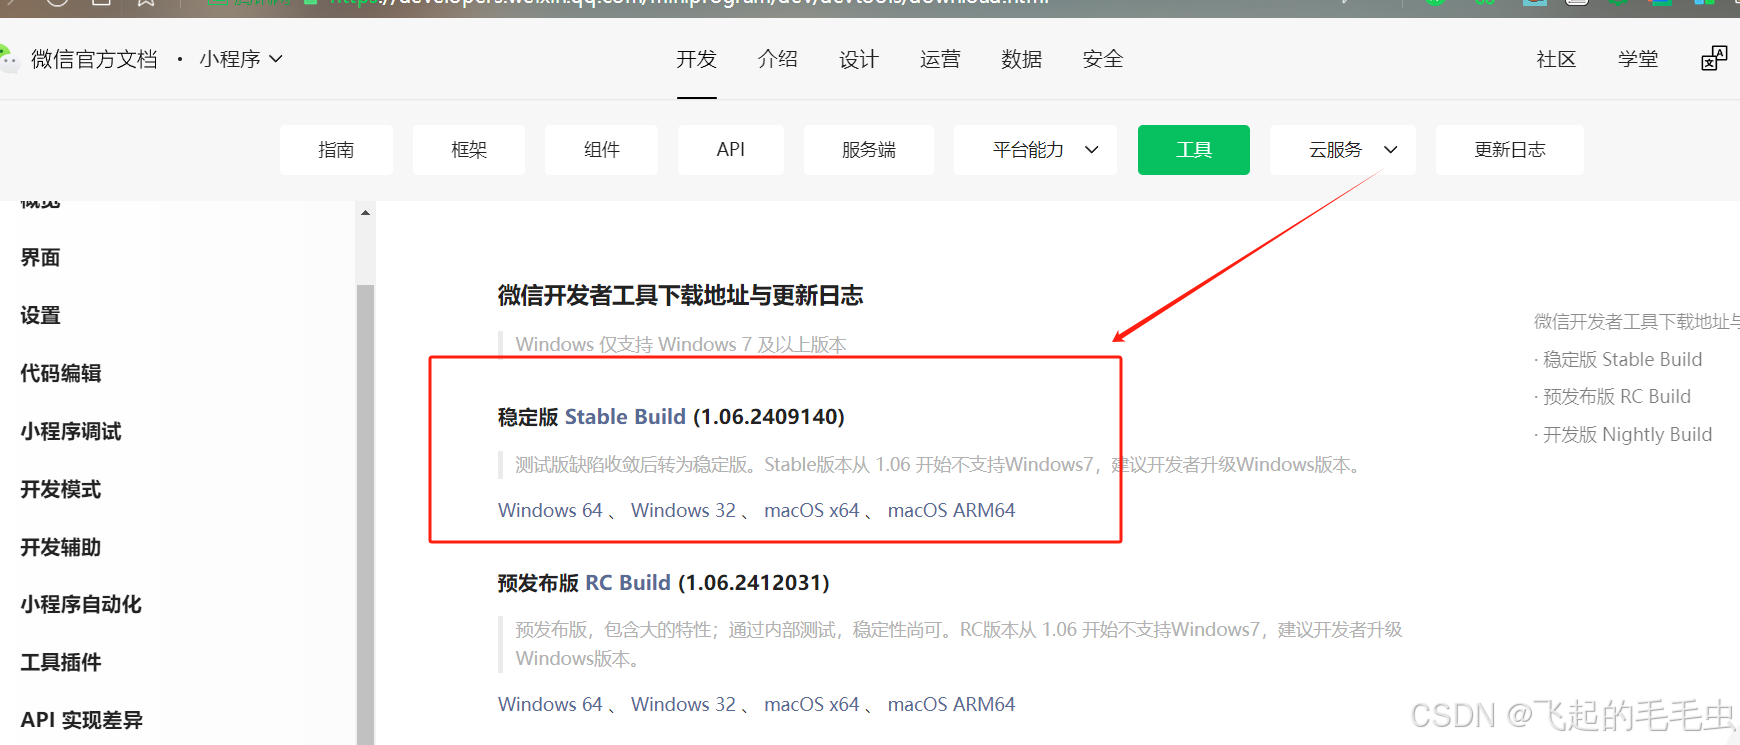
Task: Select the 组件 sub-navigation button
Action: 601,150
